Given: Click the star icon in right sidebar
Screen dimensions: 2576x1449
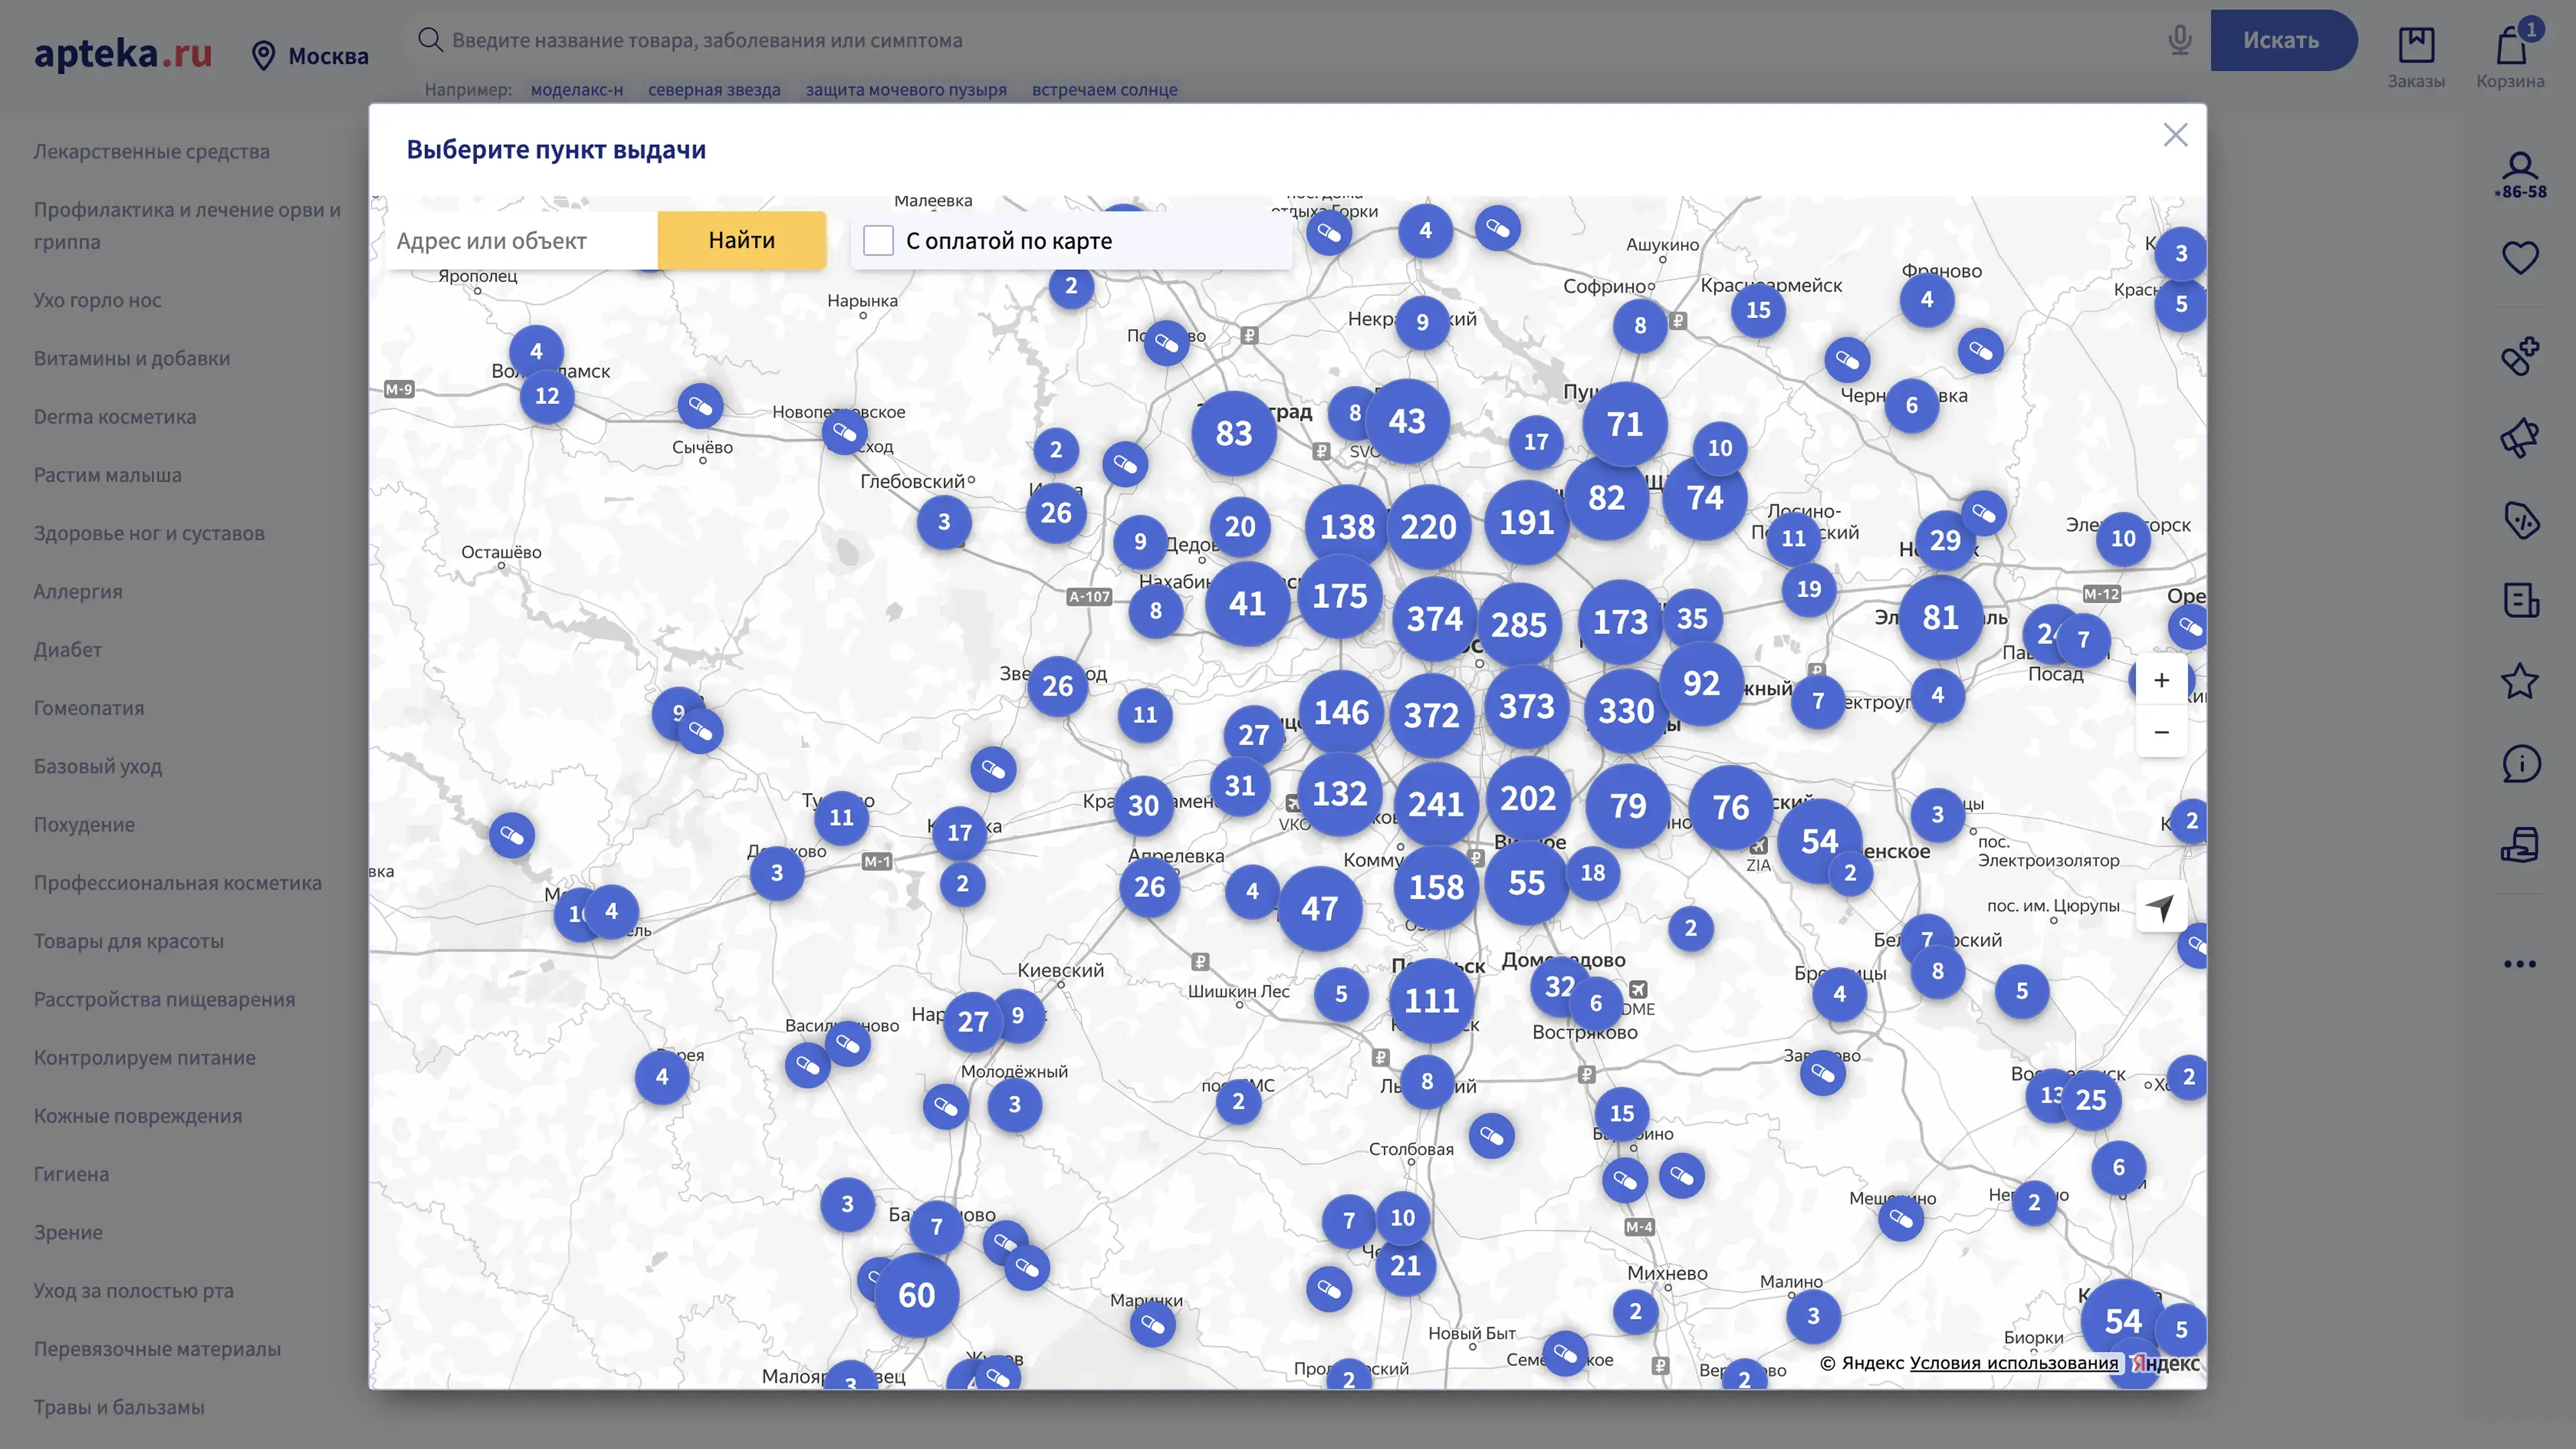Looking at the screenshot, I should pos(2520,682).
